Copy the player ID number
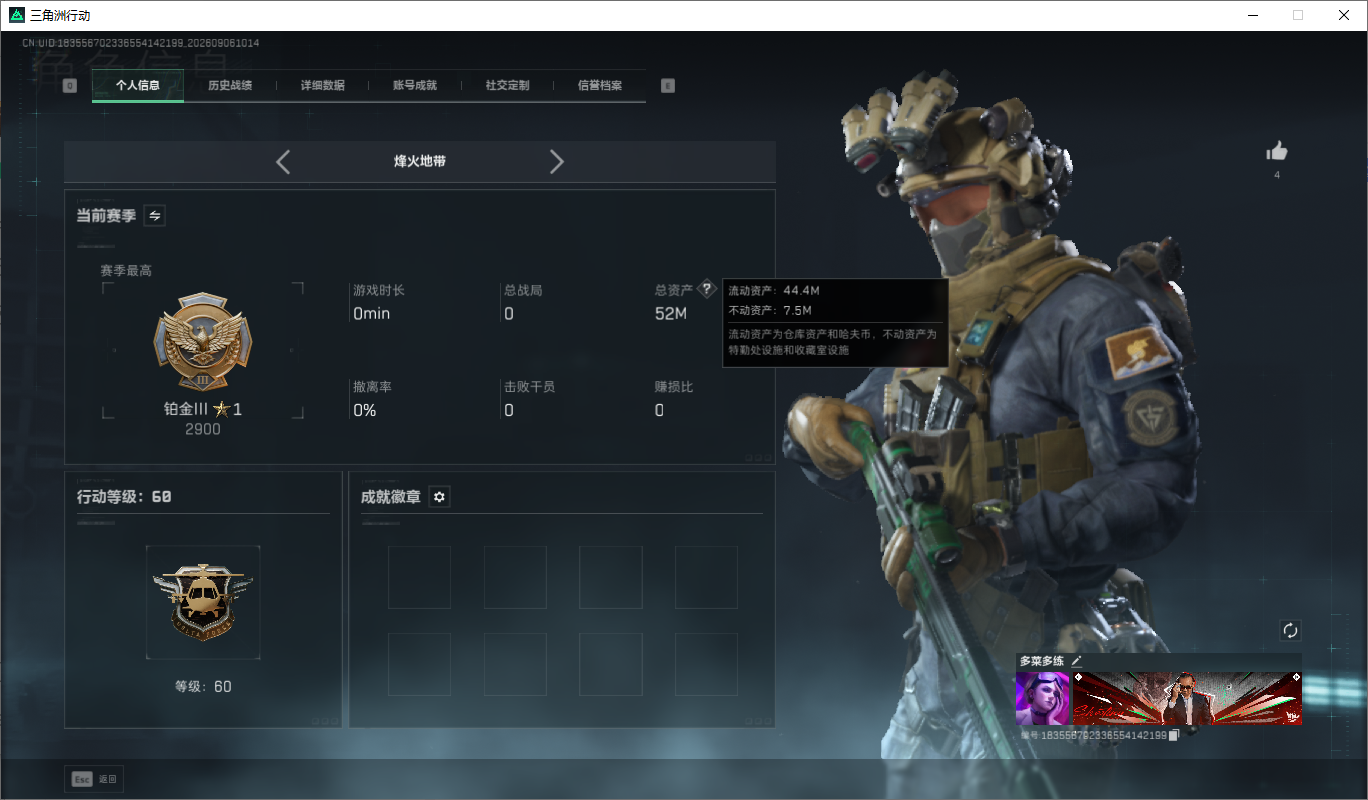1368x800 pixels. click(1175, 735)
